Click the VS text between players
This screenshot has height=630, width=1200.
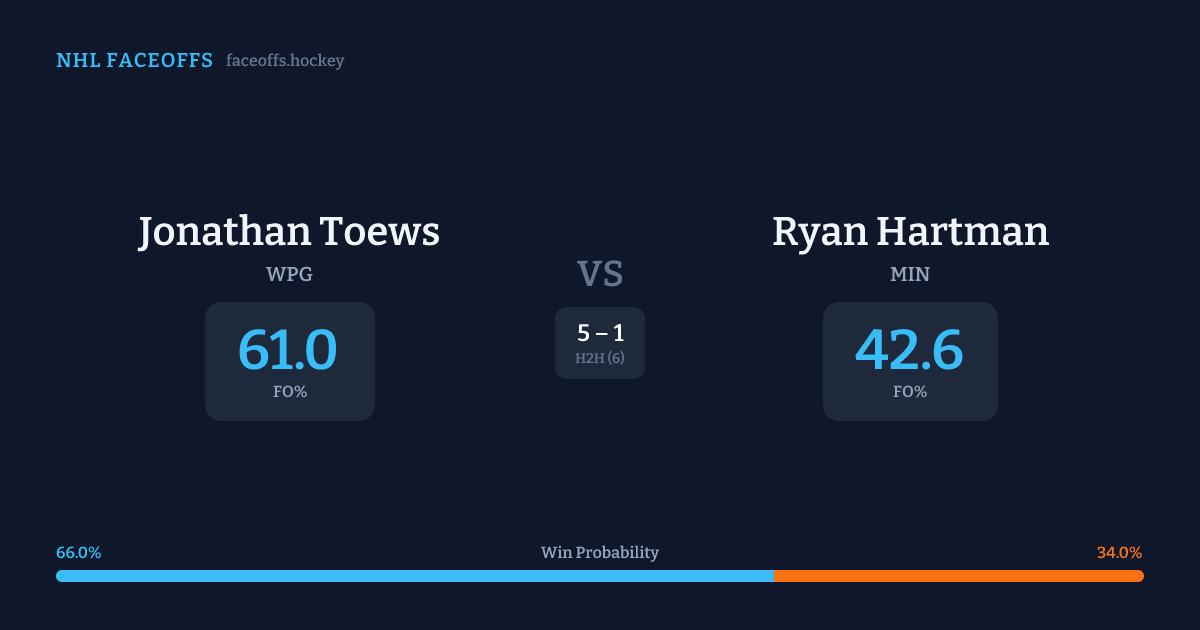pyautogui.click(x=600, y=274)
